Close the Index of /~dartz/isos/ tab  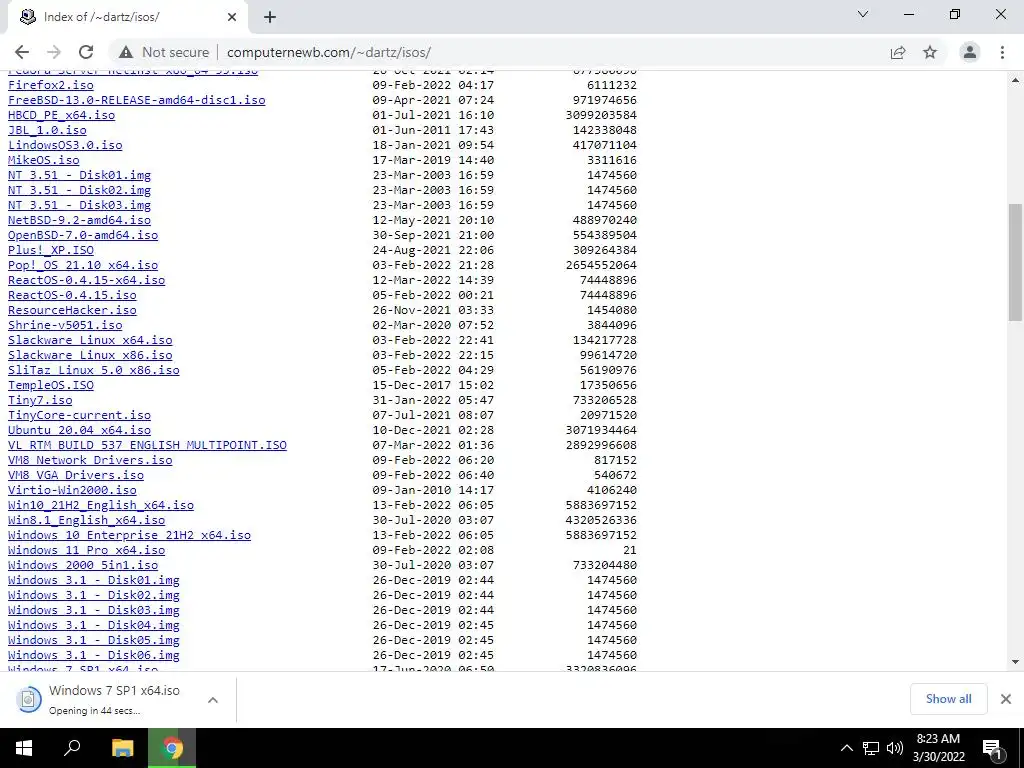[x=232, y=17]
